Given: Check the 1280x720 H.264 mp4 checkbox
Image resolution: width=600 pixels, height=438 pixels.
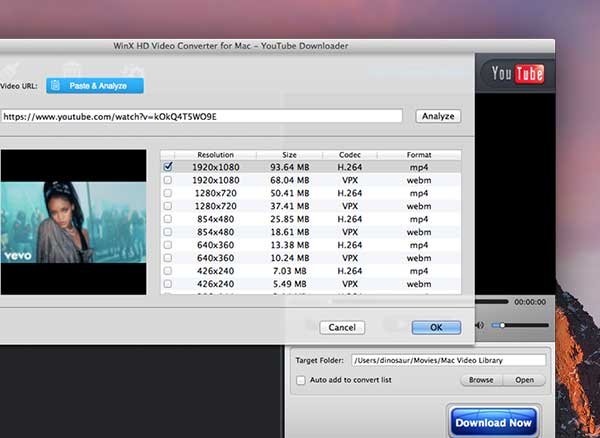Looking at the screenshot, I should [168, 193].
